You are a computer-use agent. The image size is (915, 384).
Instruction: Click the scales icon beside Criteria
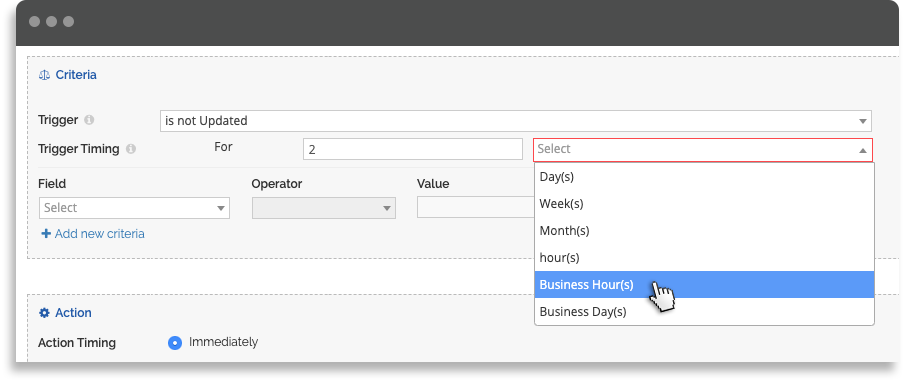44,75
